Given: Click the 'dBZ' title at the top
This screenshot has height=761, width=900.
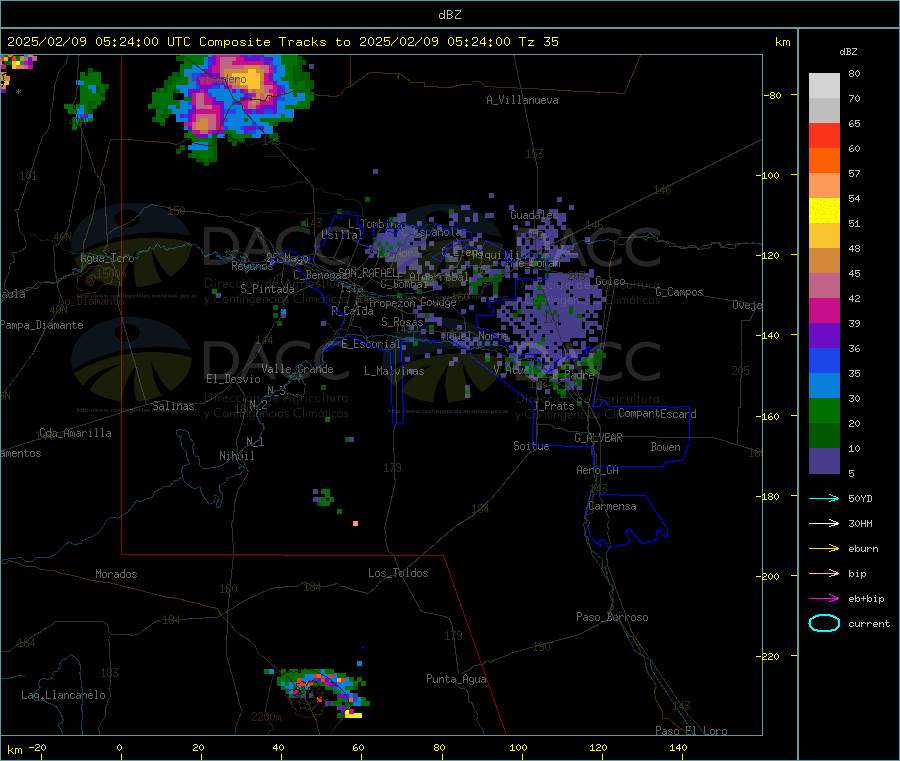Looking at the screenshot, I should point(449,15).
